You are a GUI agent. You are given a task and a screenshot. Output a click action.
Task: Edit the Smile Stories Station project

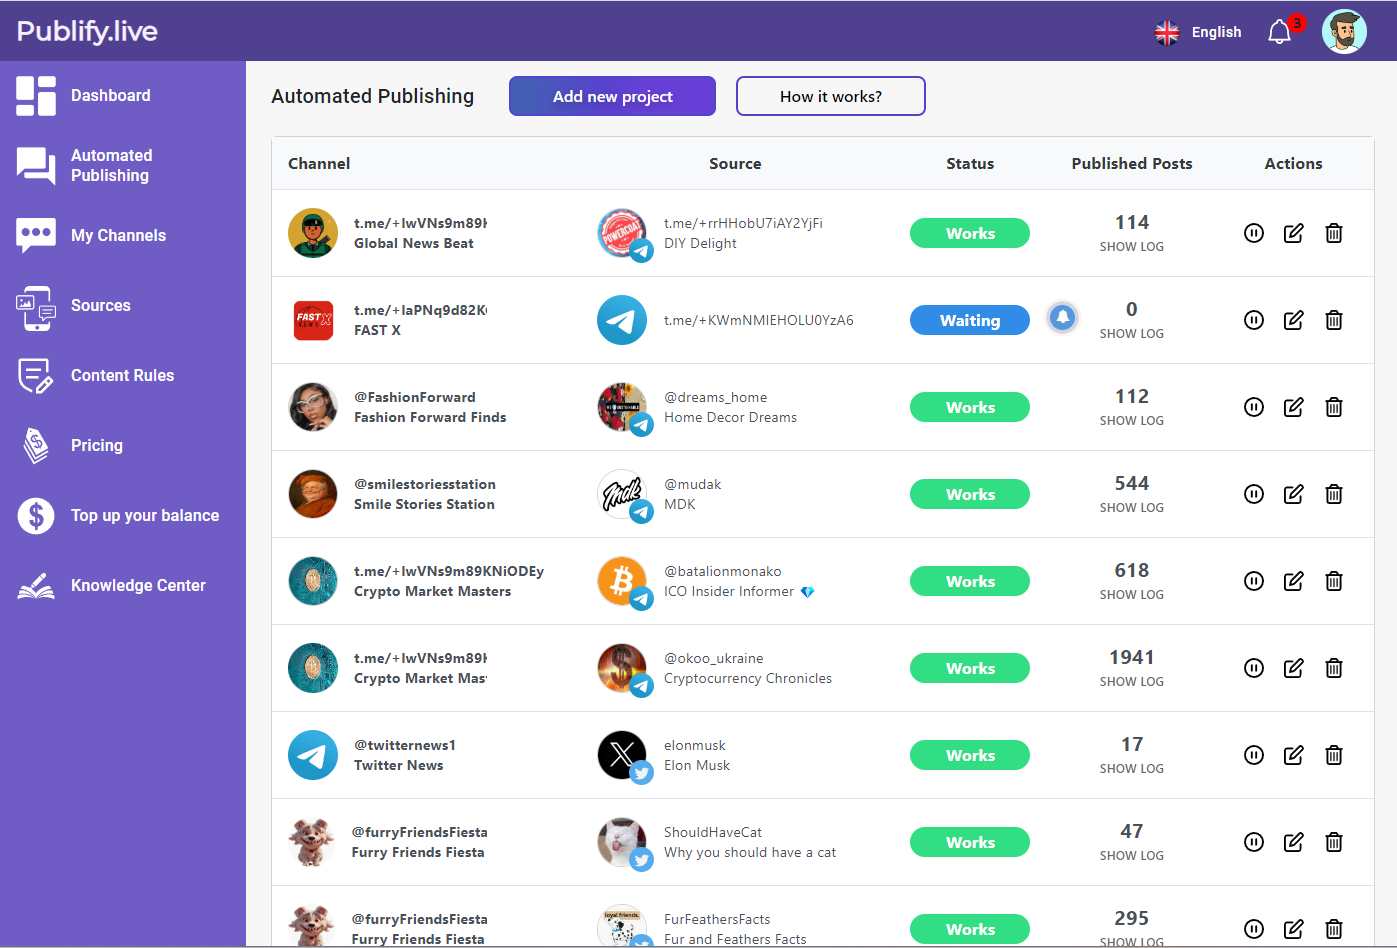pos(1293,494)
